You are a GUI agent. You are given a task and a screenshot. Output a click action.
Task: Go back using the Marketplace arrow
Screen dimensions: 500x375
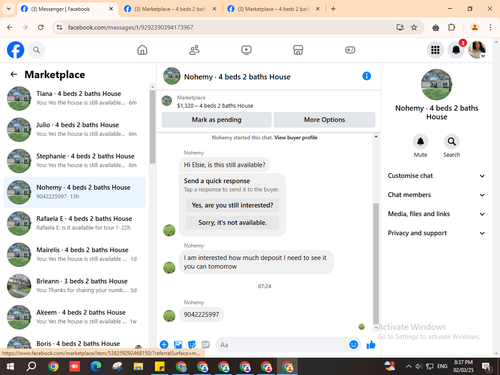click(x=14, y=74)
